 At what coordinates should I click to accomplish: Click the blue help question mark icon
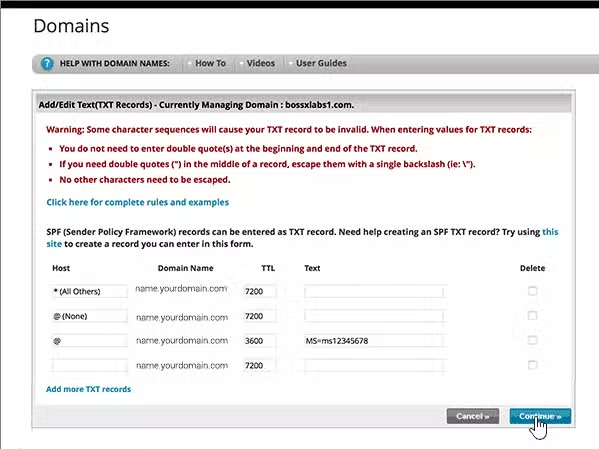[47, 63]
